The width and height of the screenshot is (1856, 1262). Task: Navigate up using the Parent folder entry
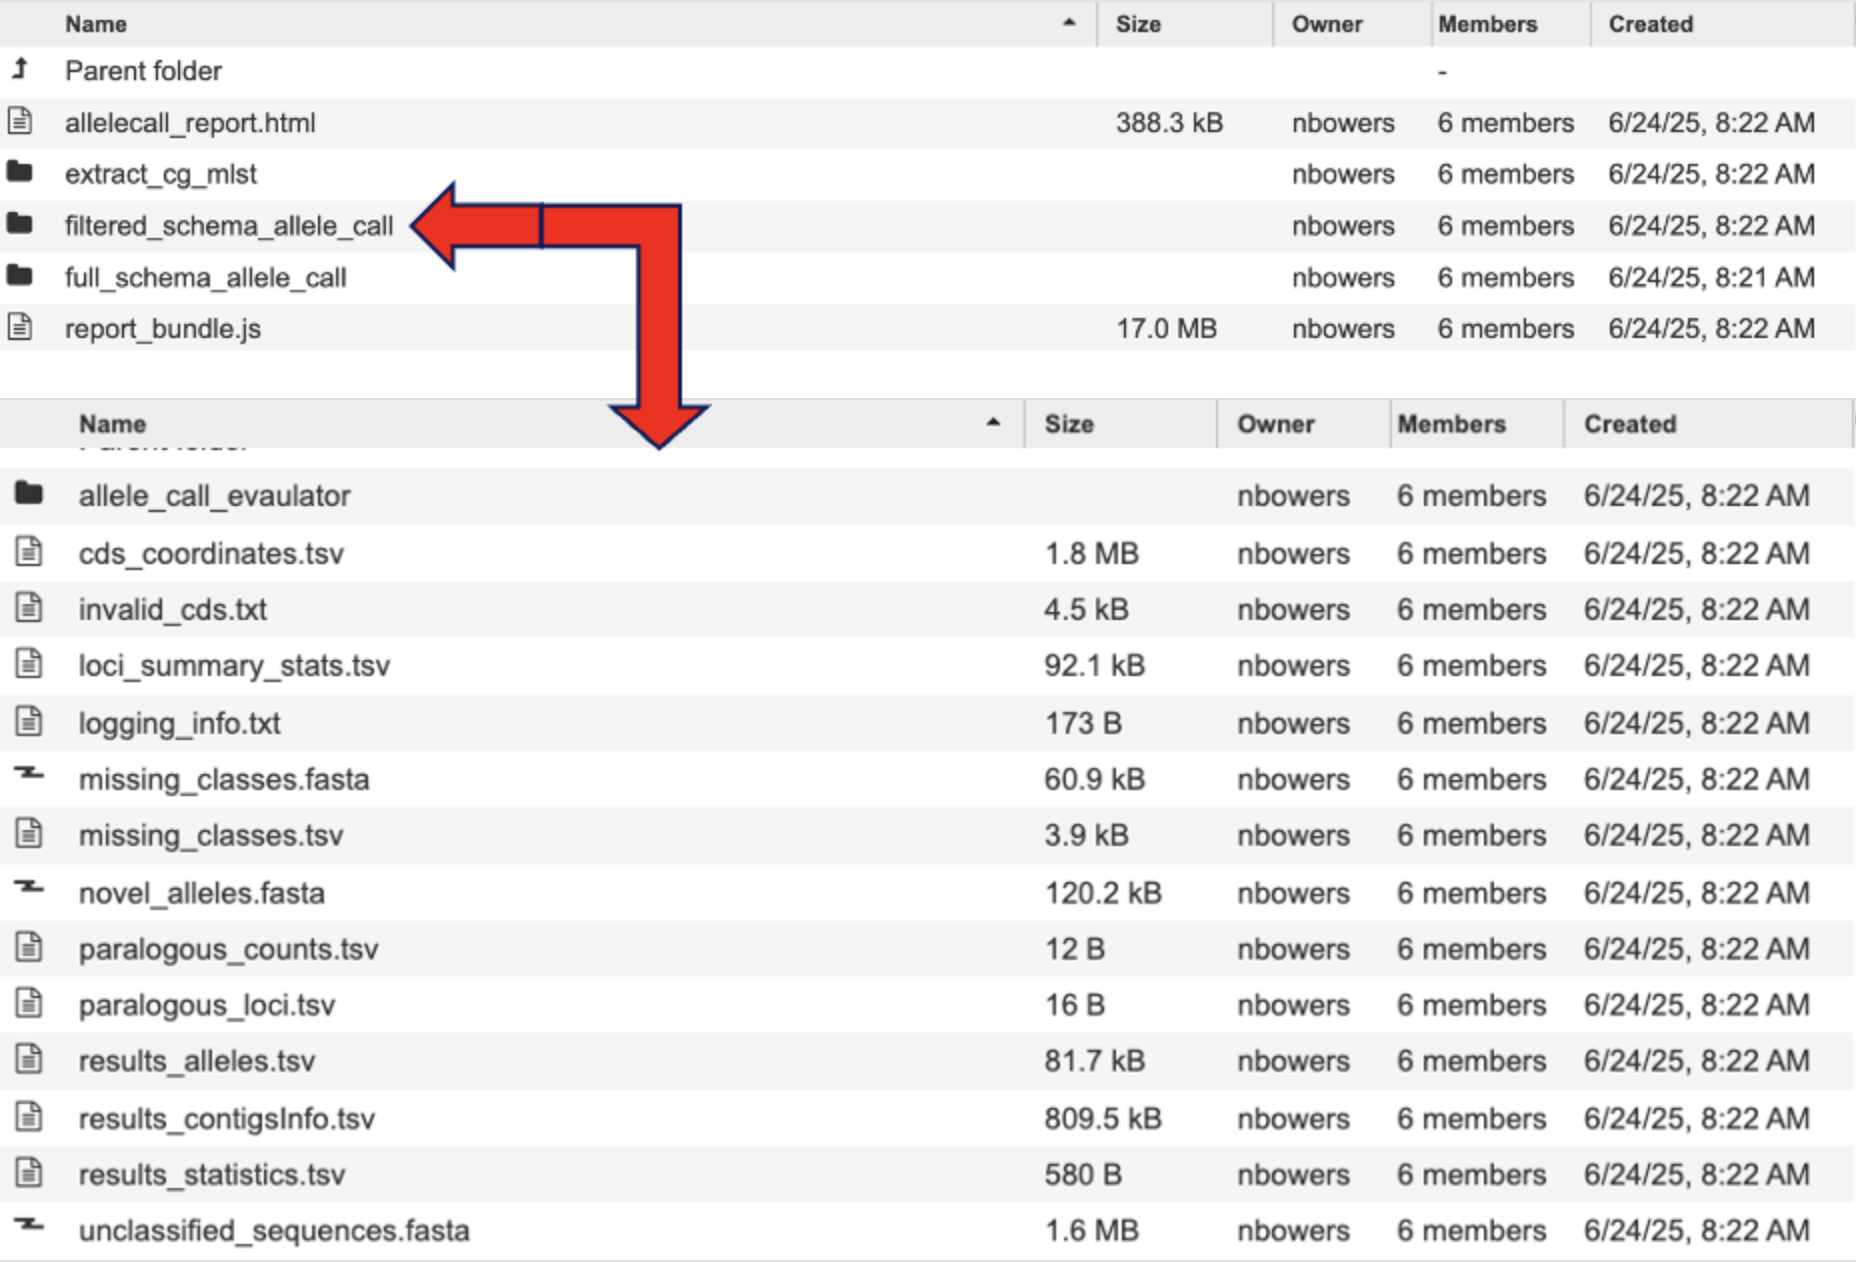click(143, 70)
